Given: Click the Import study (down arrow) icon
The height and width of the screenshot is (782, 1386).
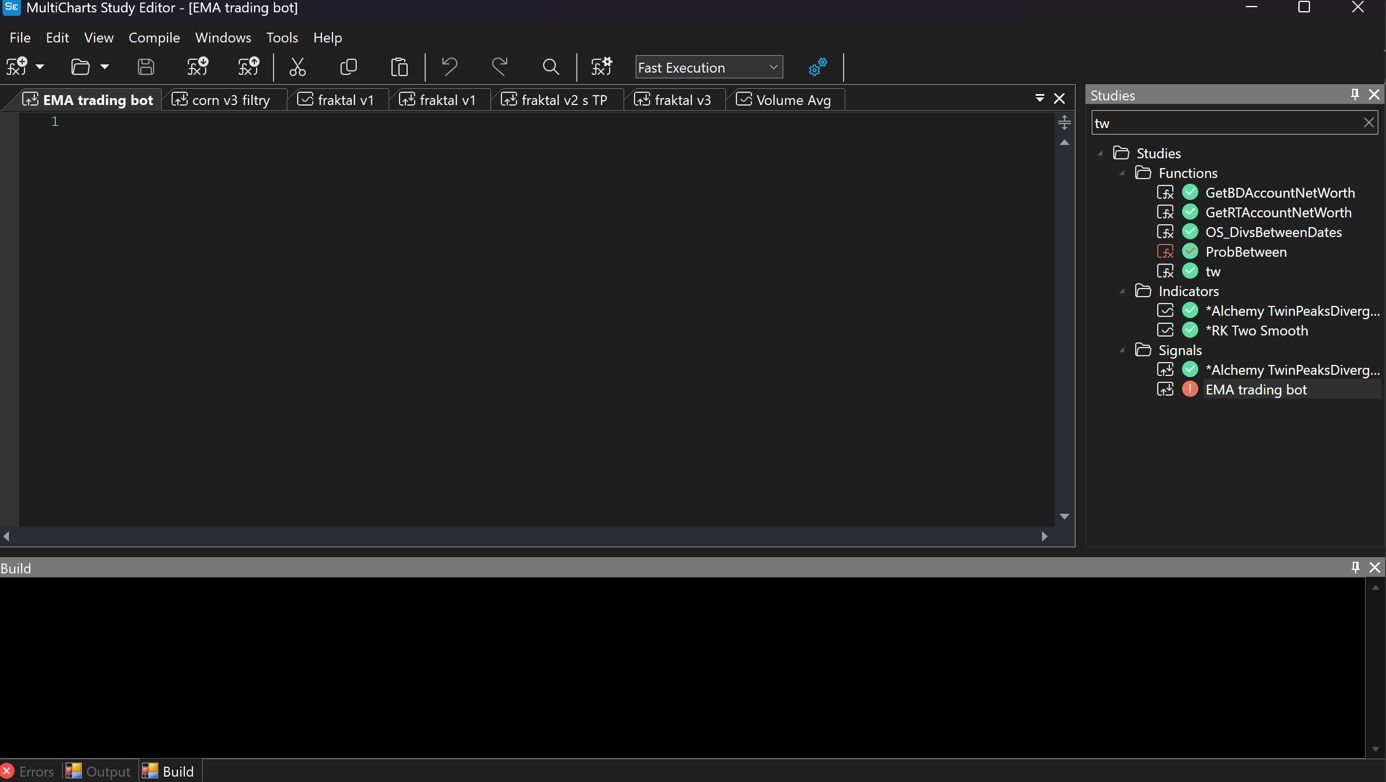Looking at the screenshot, I should pos(197,67).
